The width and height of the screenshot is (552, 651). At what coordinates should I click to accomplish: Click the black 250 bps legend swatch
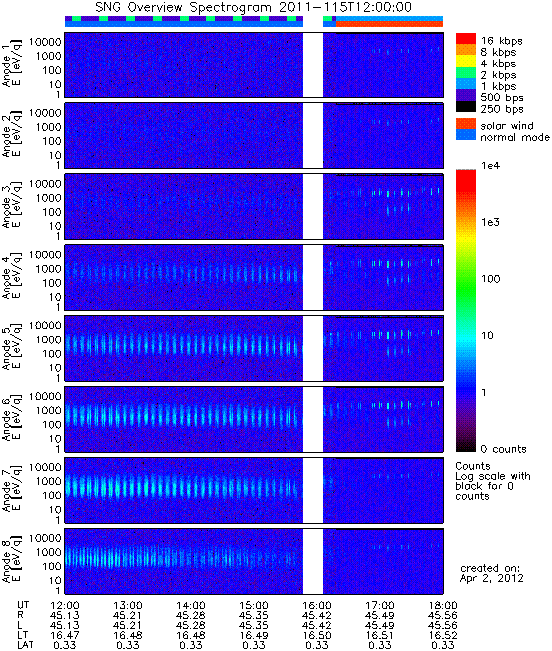466,106
